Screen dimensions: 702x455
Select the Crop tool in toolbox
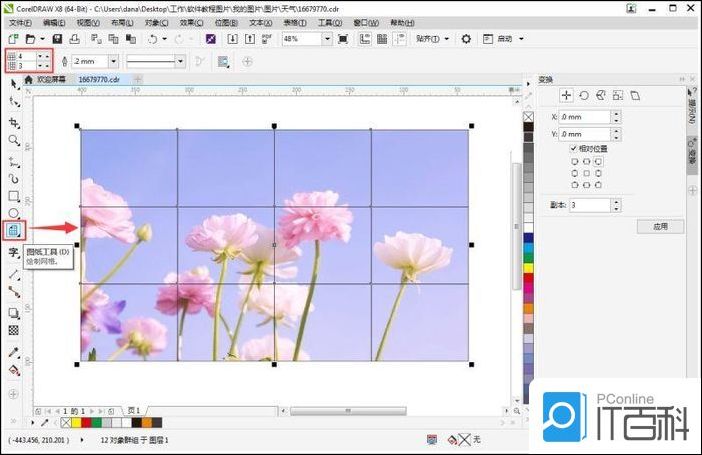coord(14,122)
